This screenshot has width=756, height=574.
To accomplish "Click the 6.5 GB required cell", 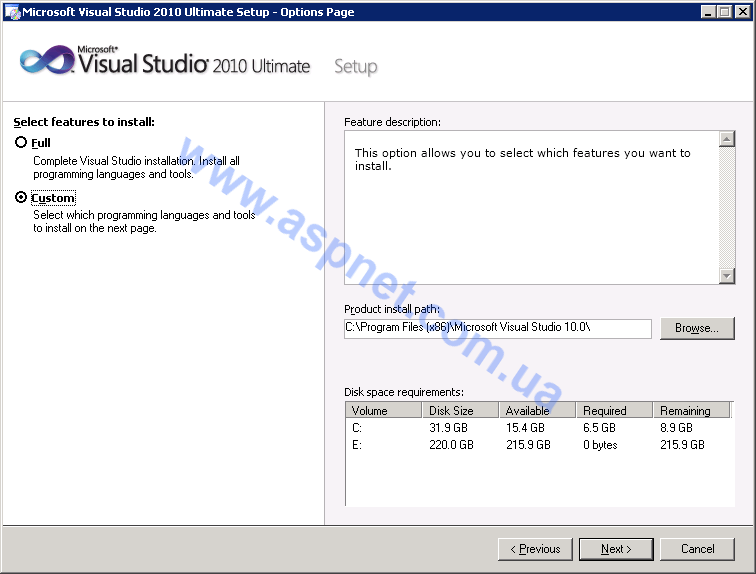I will click(x=599, y=428).
